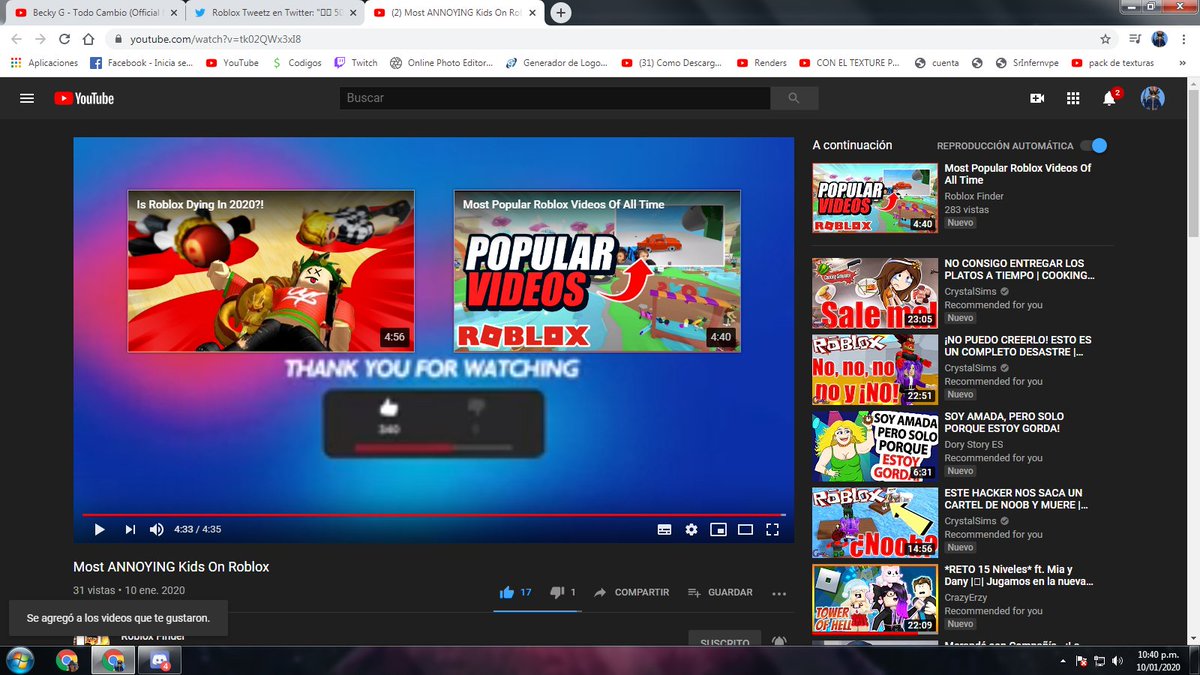Open the YouTube hamburger guide menu

click(27, 98)
